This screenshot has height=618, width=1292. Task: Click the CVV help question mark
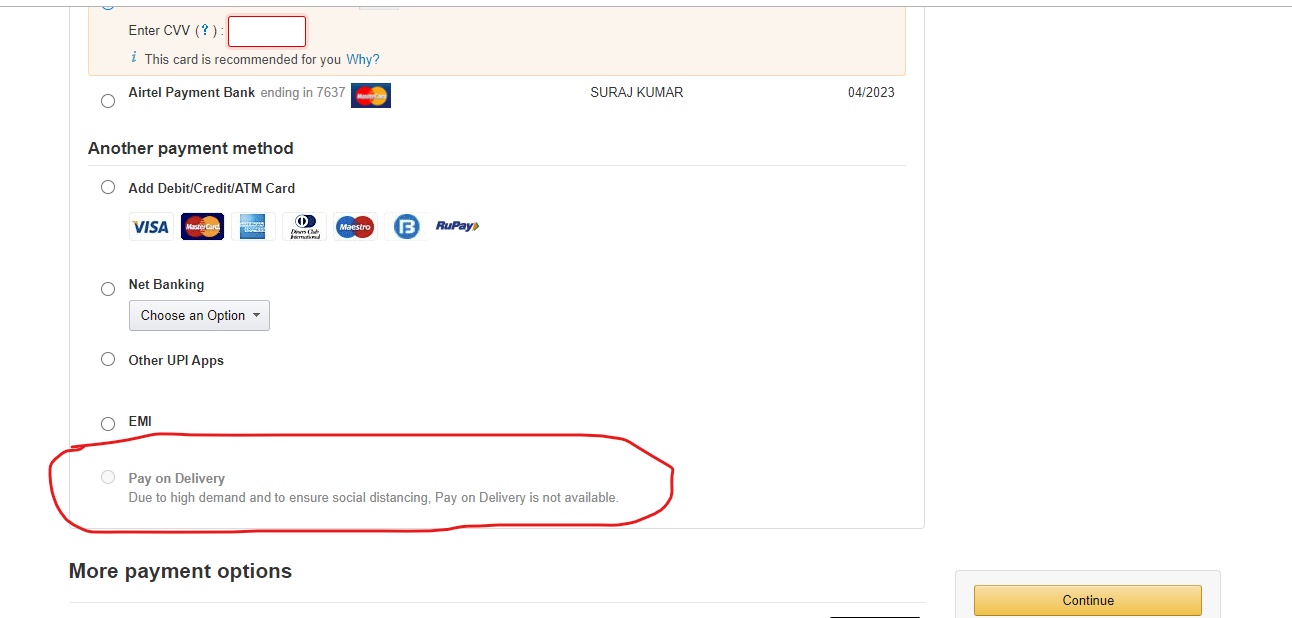pos(205,31)
